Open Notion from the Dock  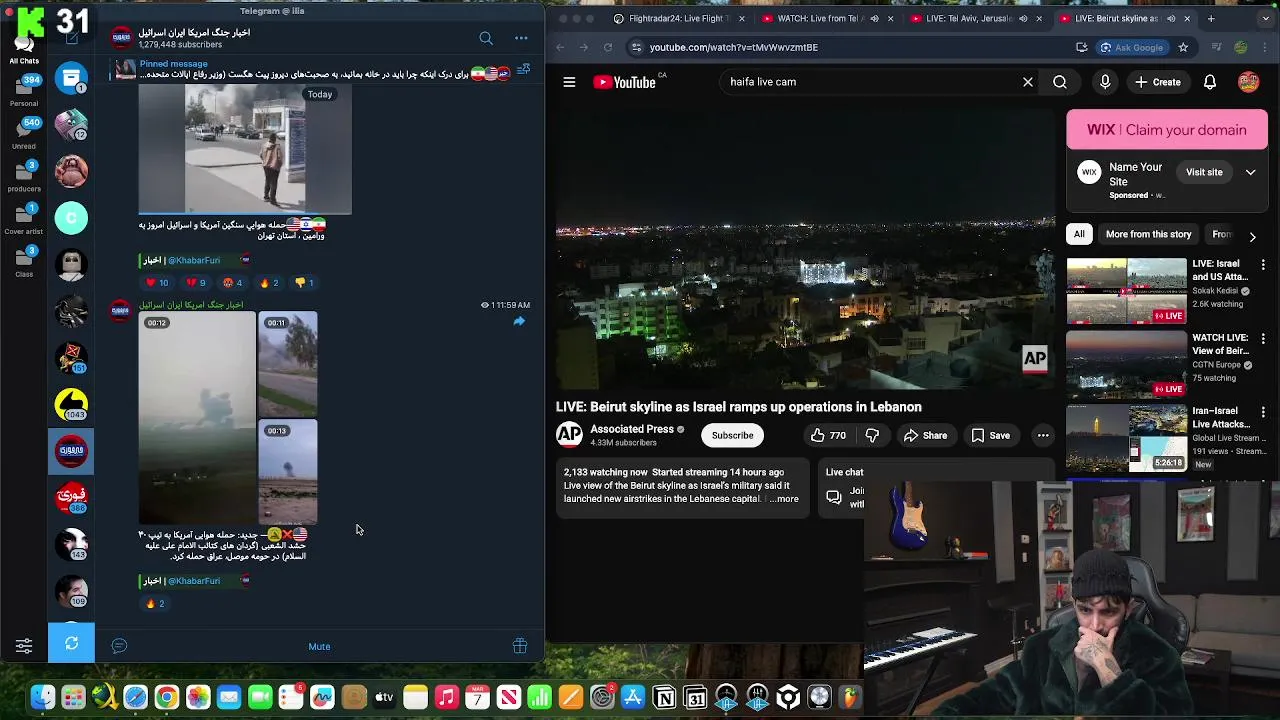click(x=664, y=697)
